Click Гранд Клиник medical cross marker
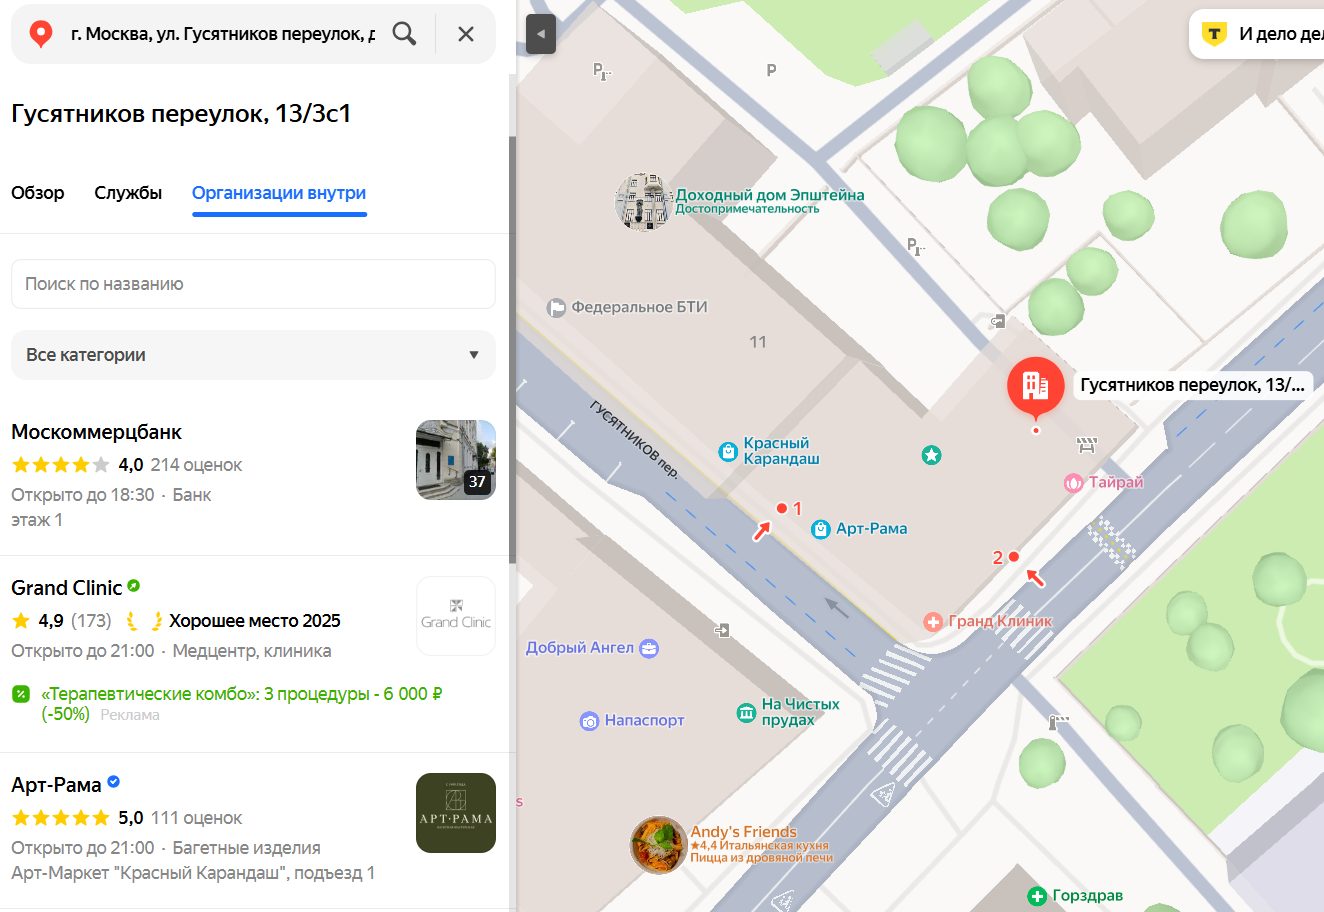Viewport: 1324px width, 912px height. 933,622
